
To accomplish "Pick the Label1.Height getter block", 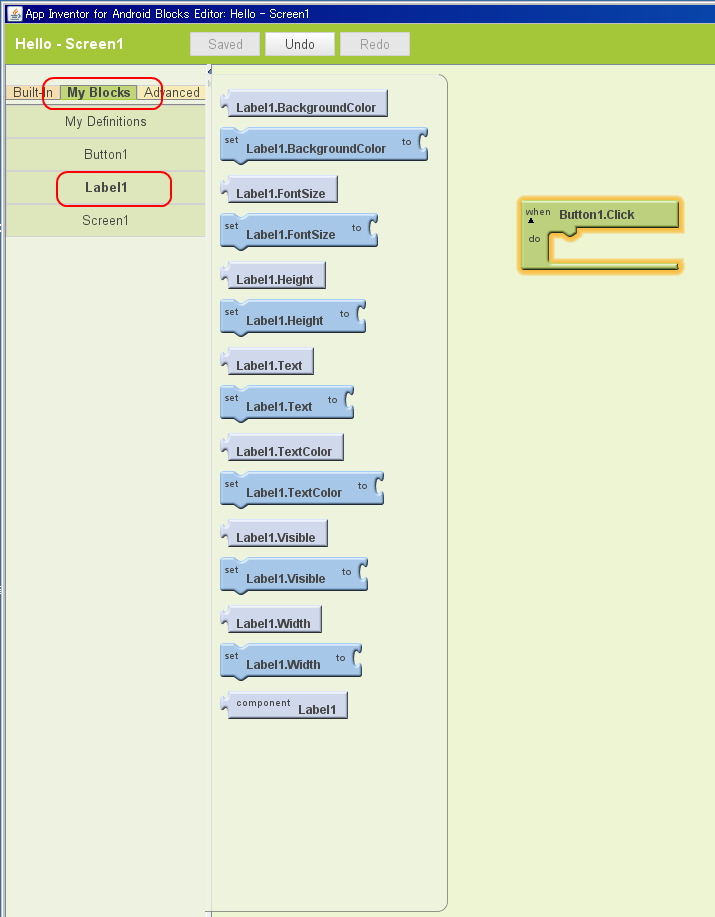I will point(273,275).
